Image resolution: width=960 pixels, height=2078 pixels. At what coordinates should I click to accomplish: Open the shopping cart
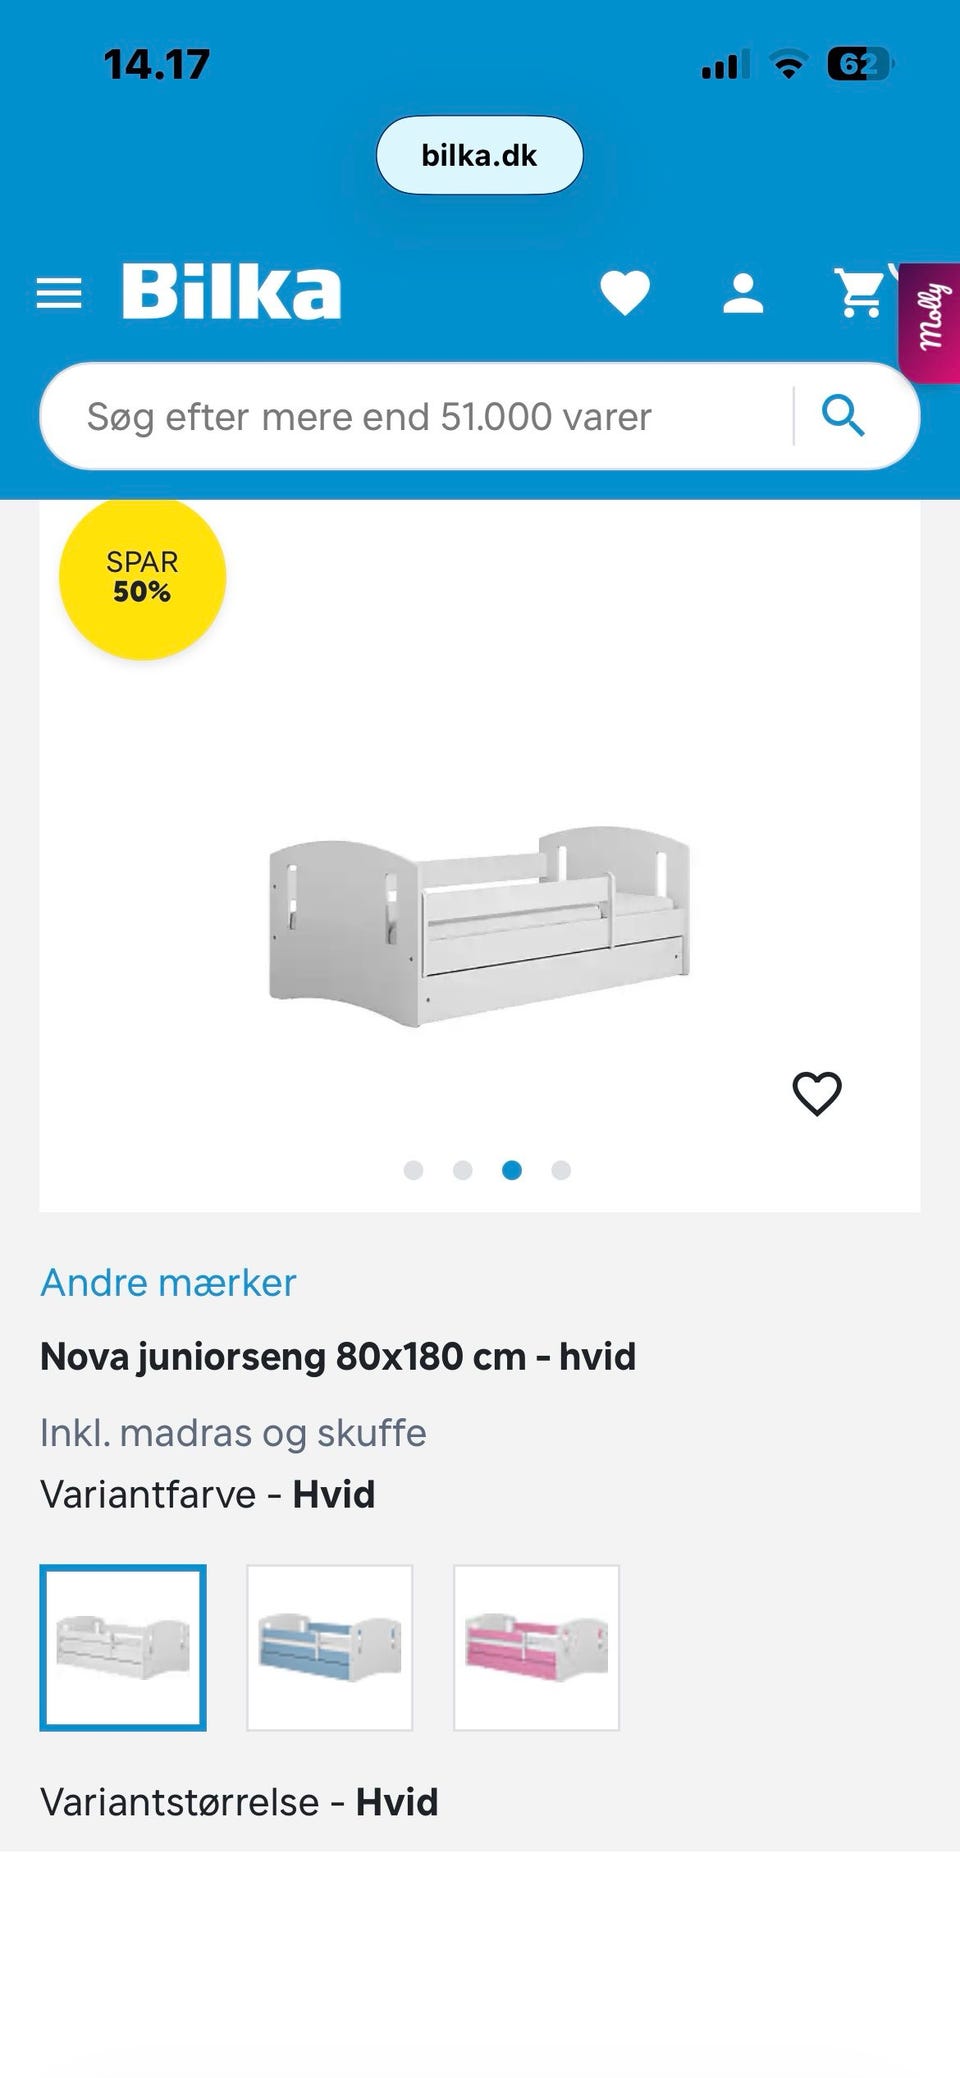pos(860,293)
